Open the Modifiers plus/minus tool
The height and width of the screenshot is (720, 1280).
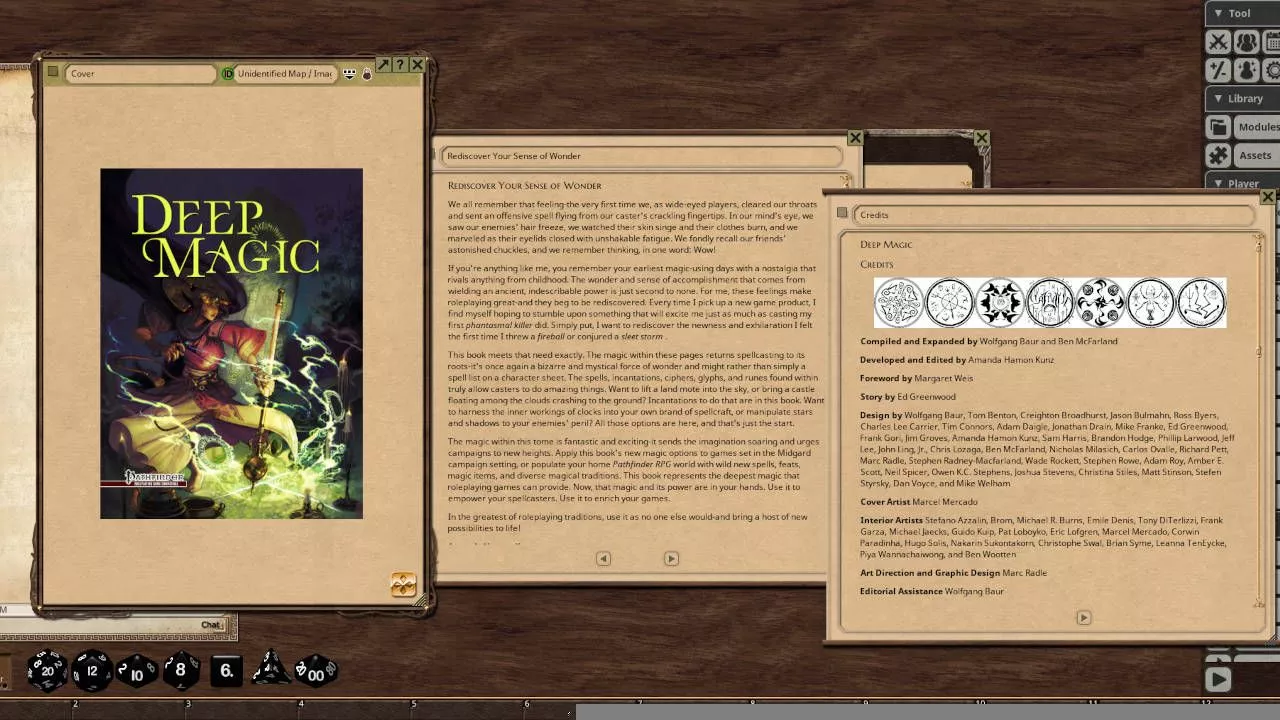(1218, 70)
